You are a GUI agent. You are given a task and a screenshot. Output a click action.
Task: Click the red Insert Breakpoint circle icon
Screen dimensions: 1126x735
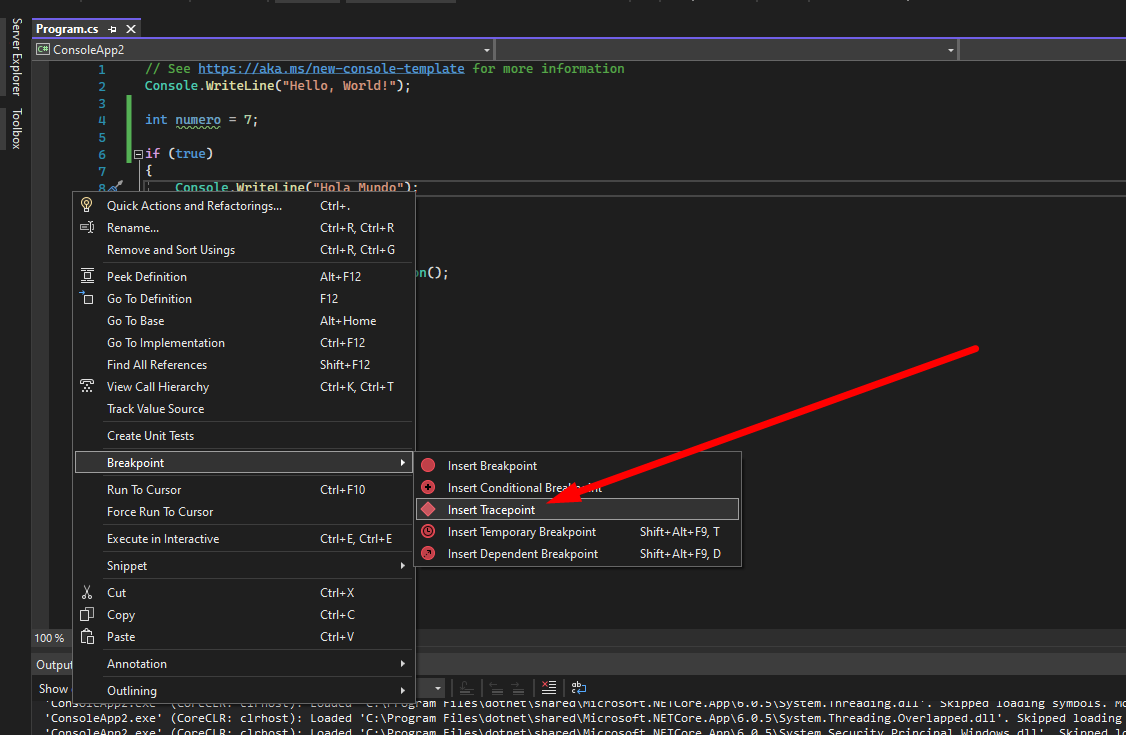(428, 466)
